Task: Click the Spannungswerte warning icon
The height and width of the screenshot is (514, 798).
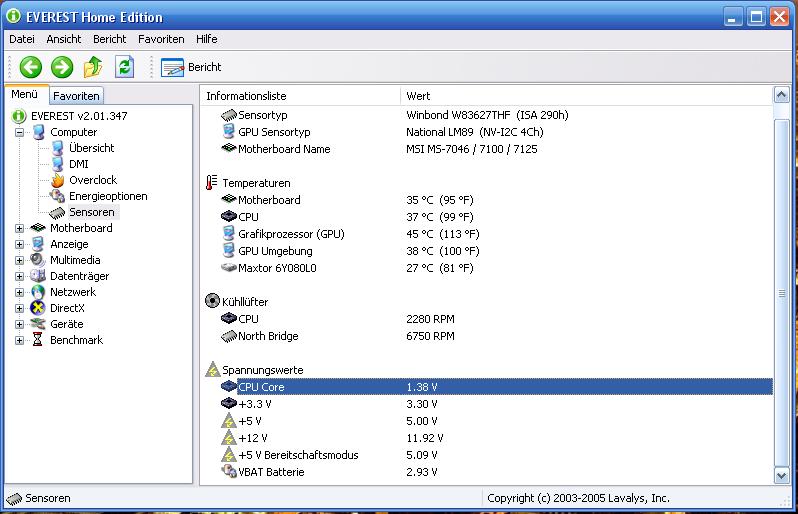Action: click(x=212, y=369)
